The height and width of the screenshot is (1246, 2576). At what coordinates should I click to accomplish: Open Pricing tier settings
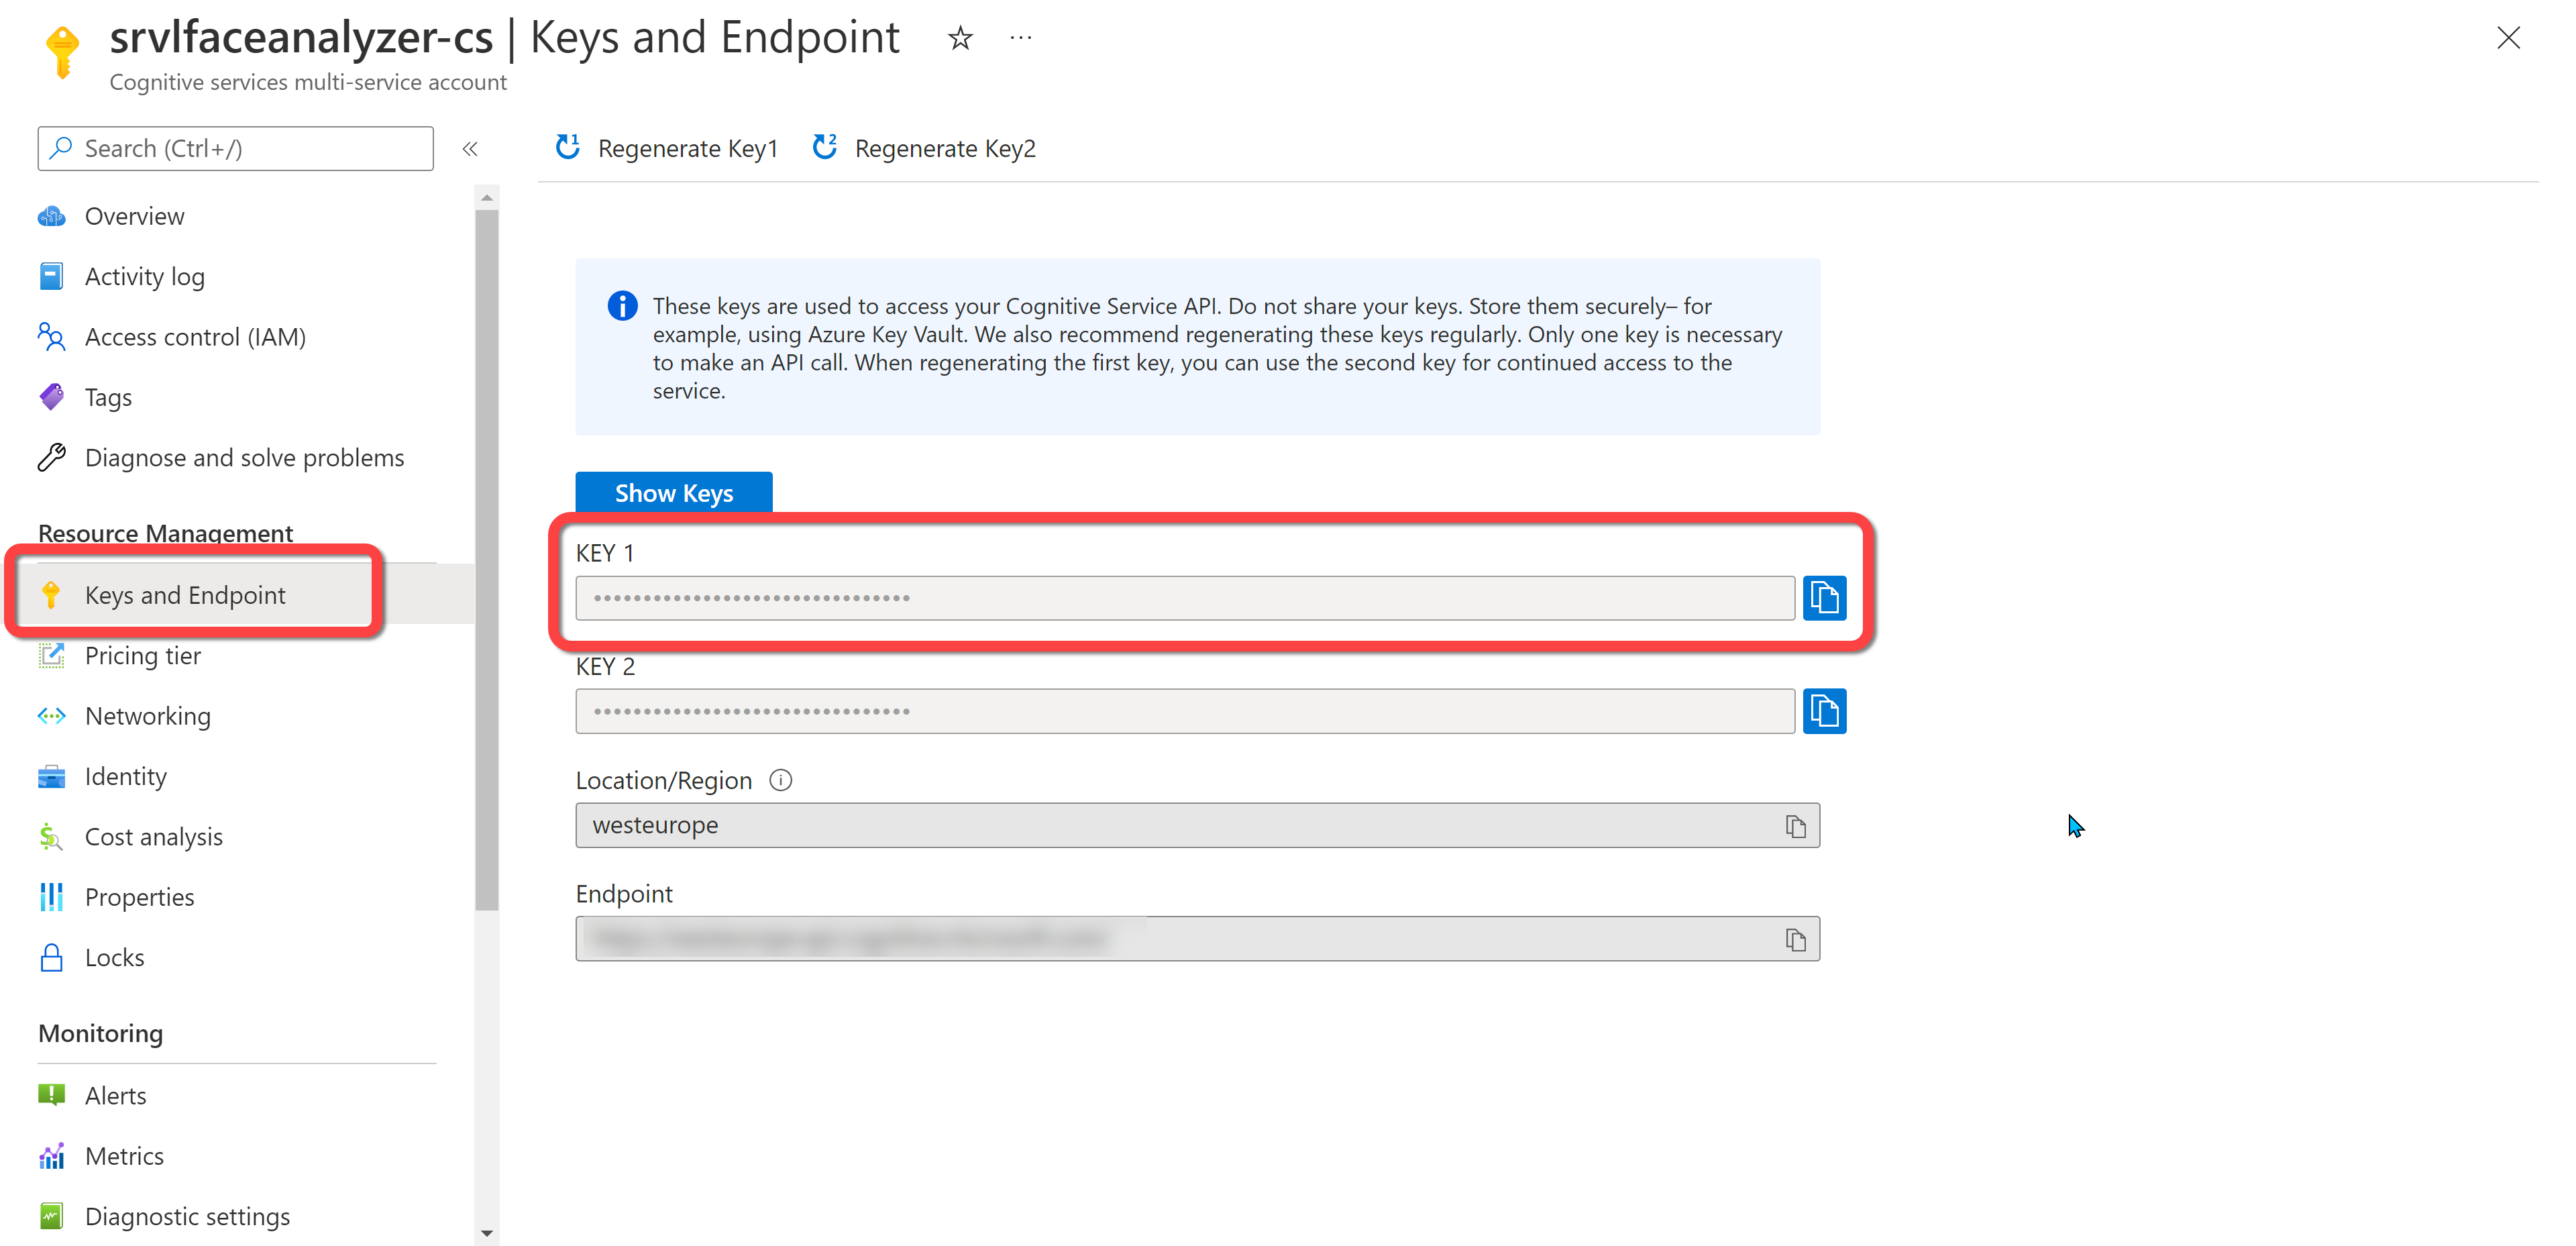pos(142,656)
